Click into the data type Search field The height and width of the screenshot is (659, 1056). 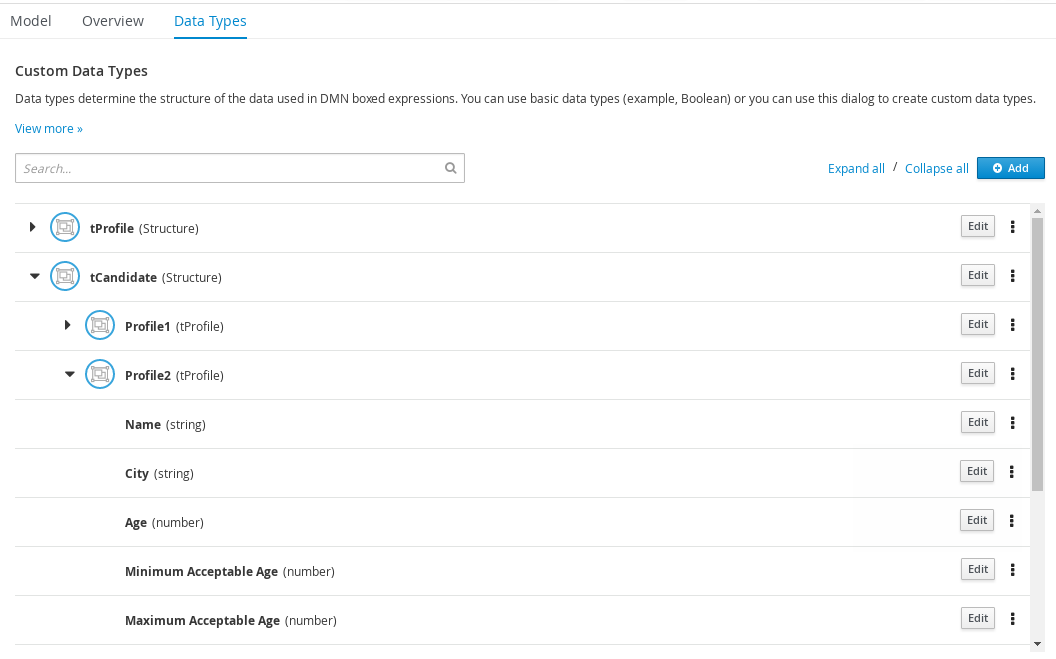click(x=230, y=168)
